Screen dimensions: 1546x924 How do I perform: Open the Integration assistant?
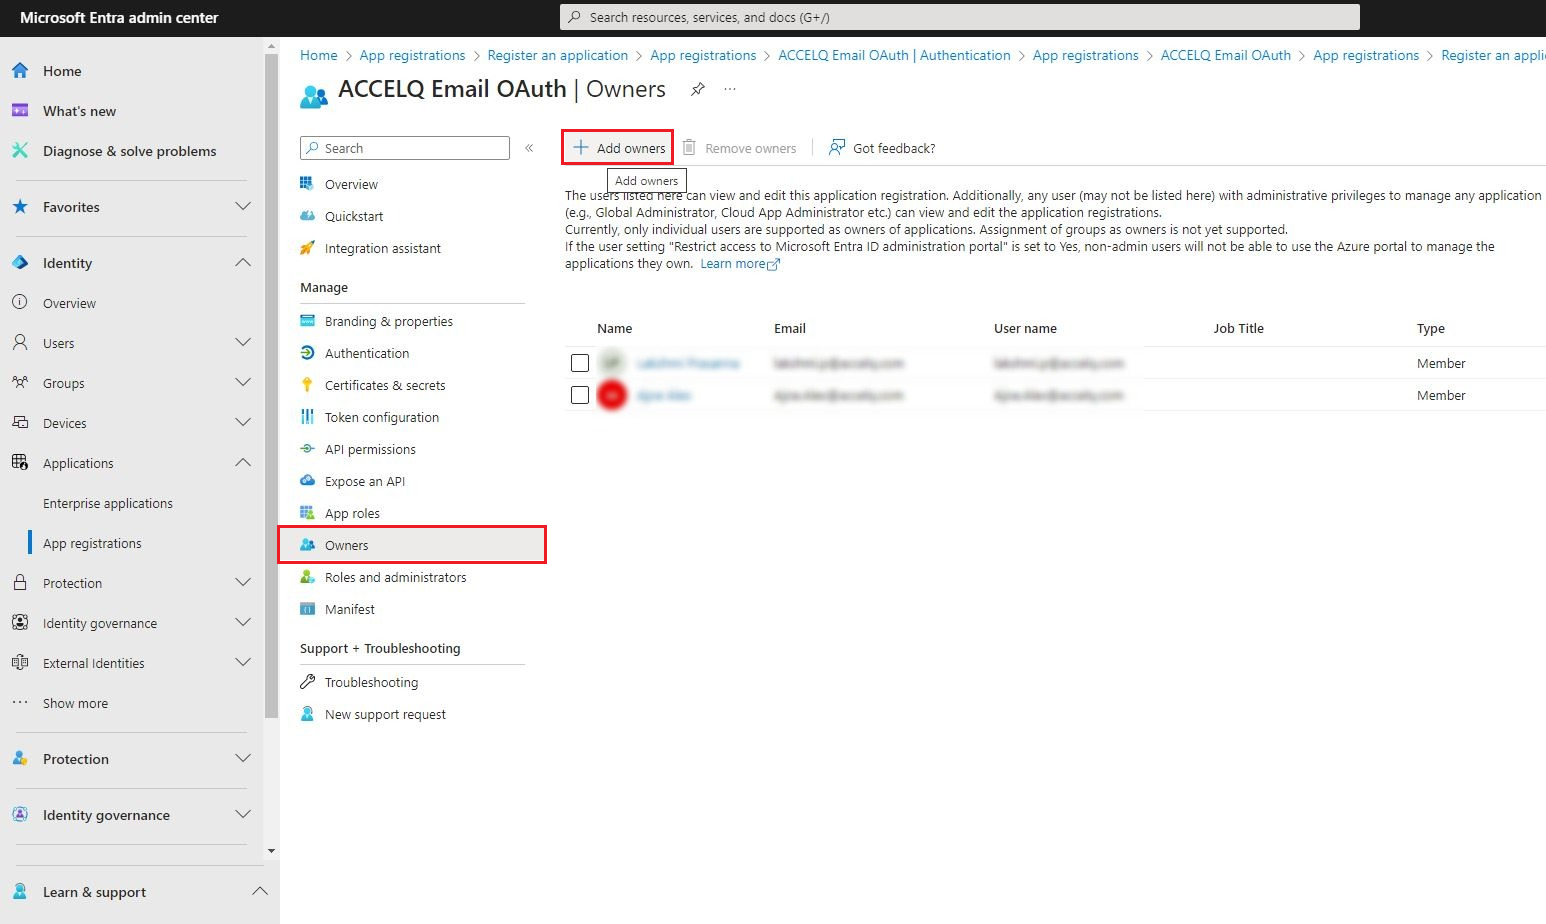[x=382, y=247]
